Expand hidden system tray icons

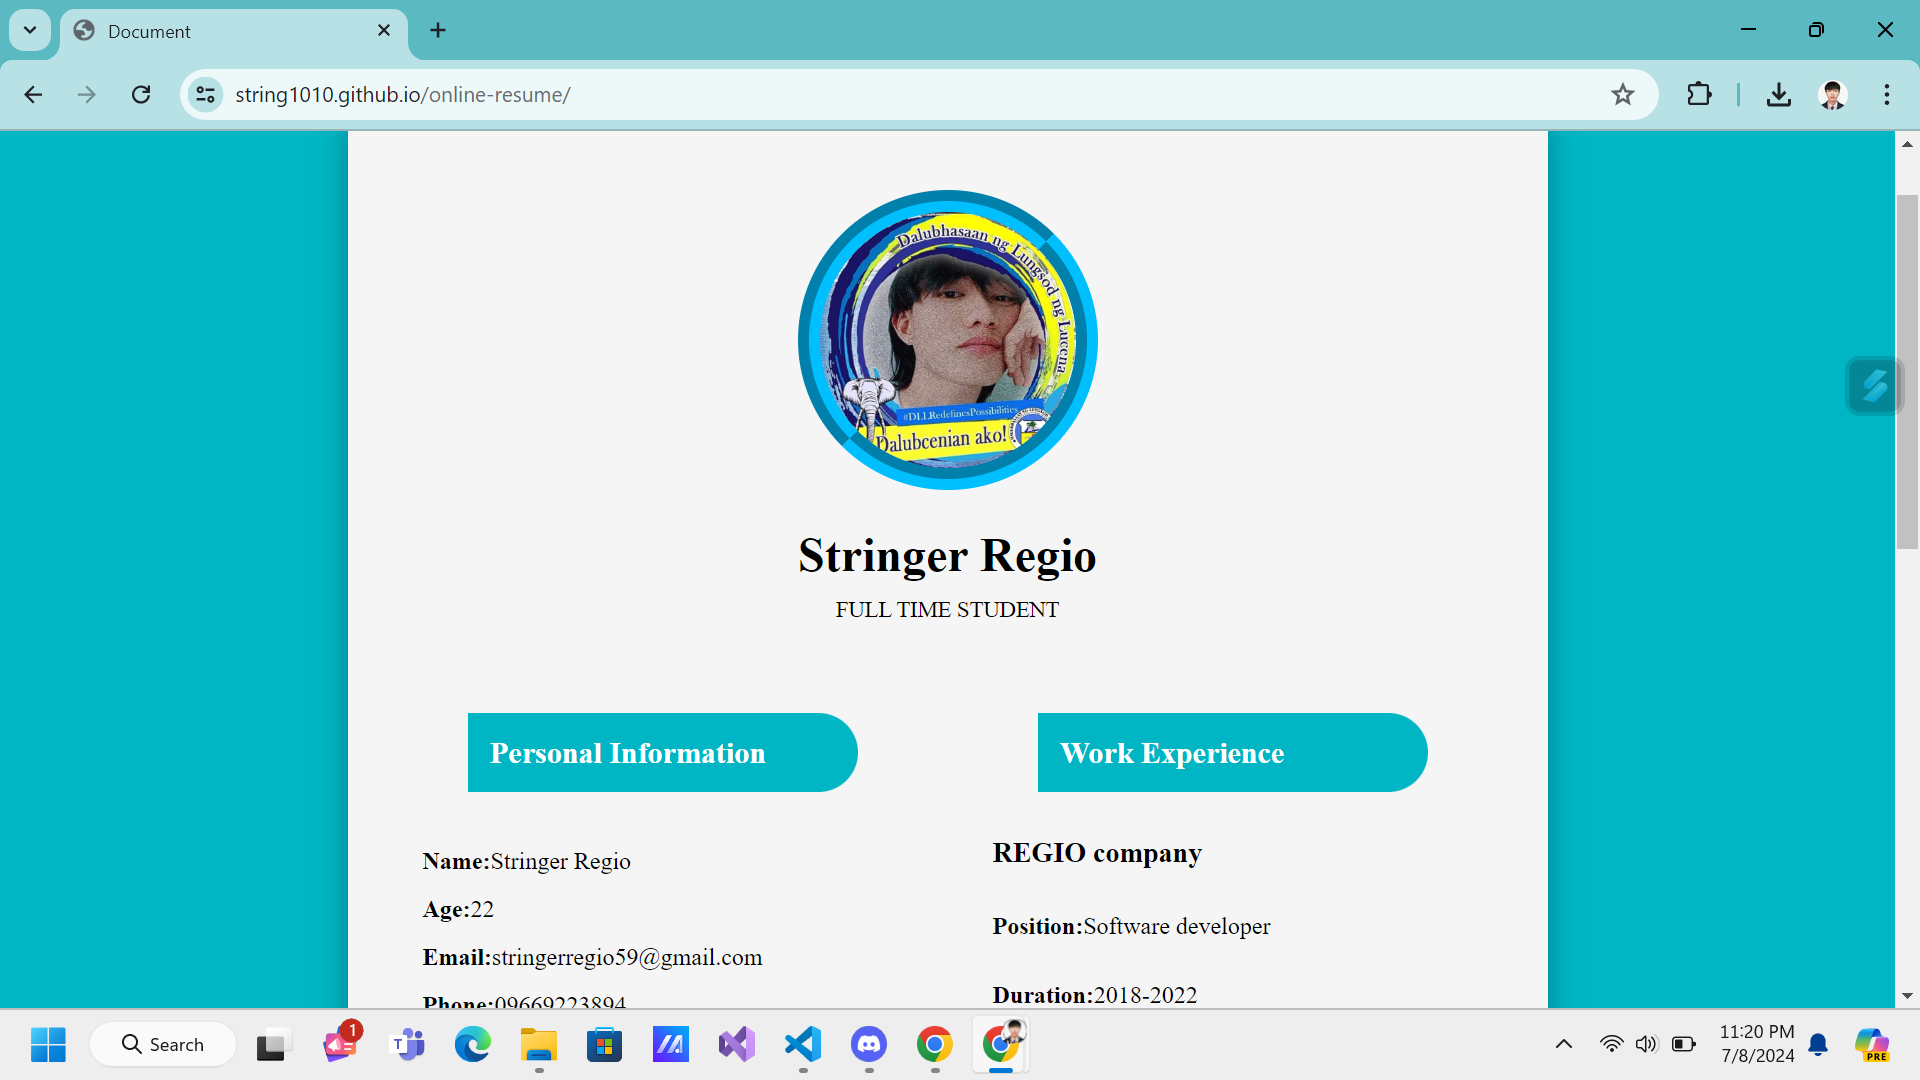tap(1565, 1044)
